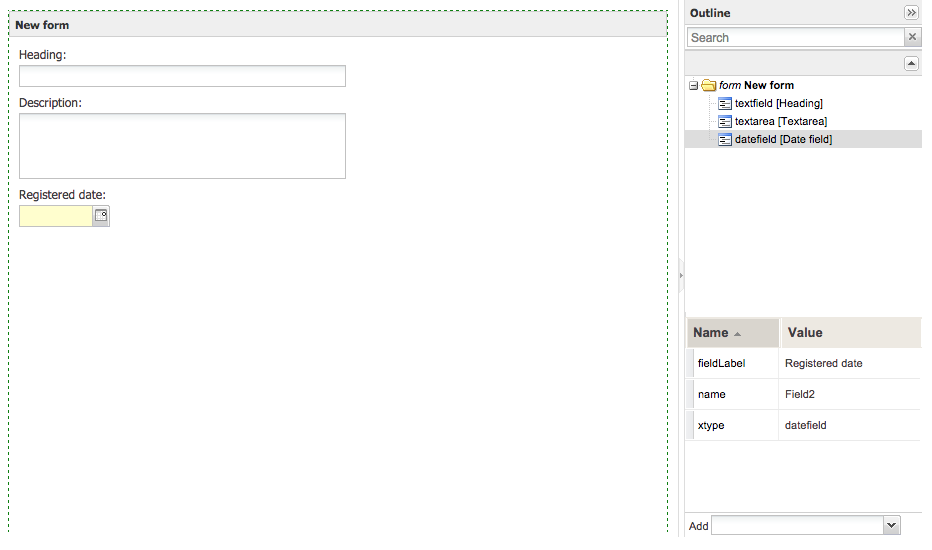The image size is (932, 550).
Task: Click the up-arrow button above outline tree
Action: [911, 64]
